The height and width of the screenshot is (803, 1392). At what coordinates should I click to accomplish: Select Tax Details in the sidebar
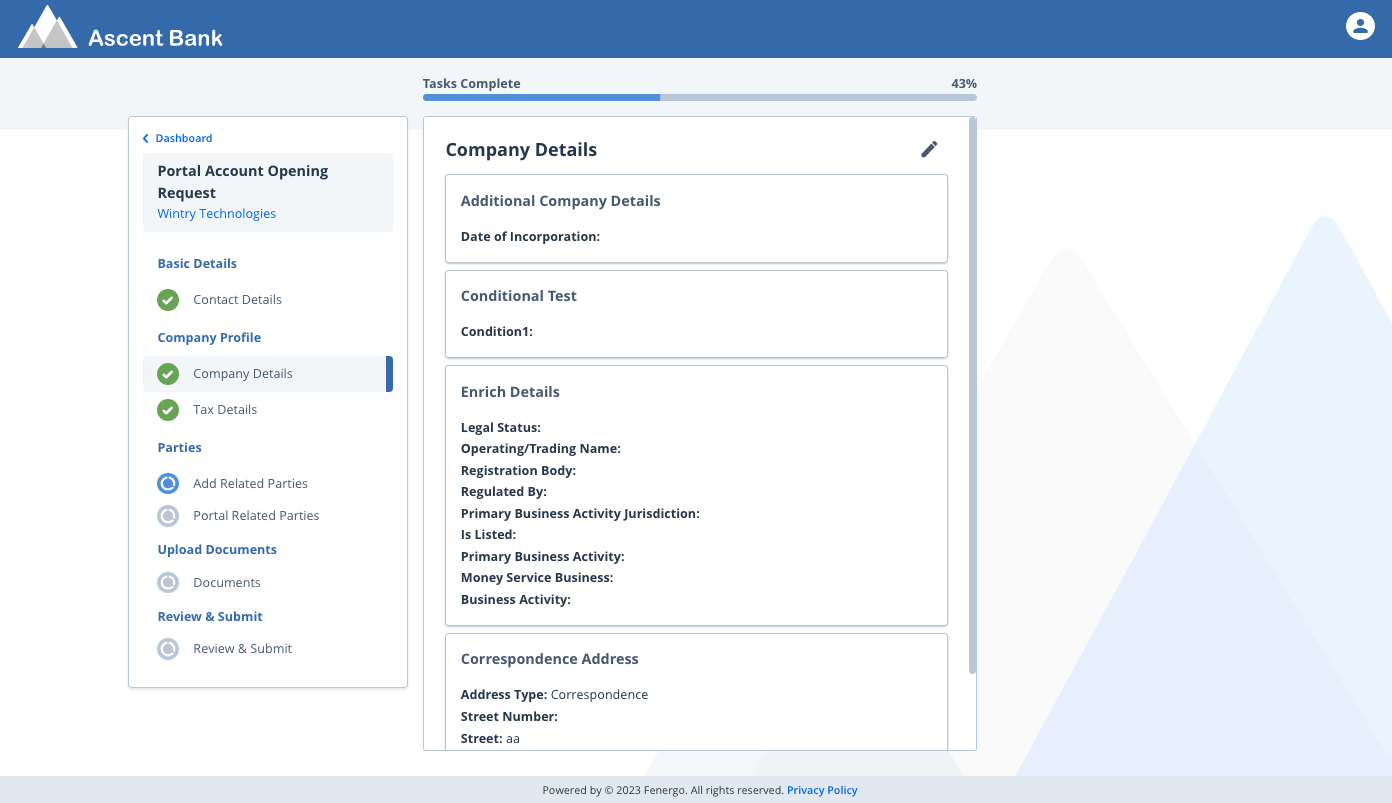coord(224,409)
